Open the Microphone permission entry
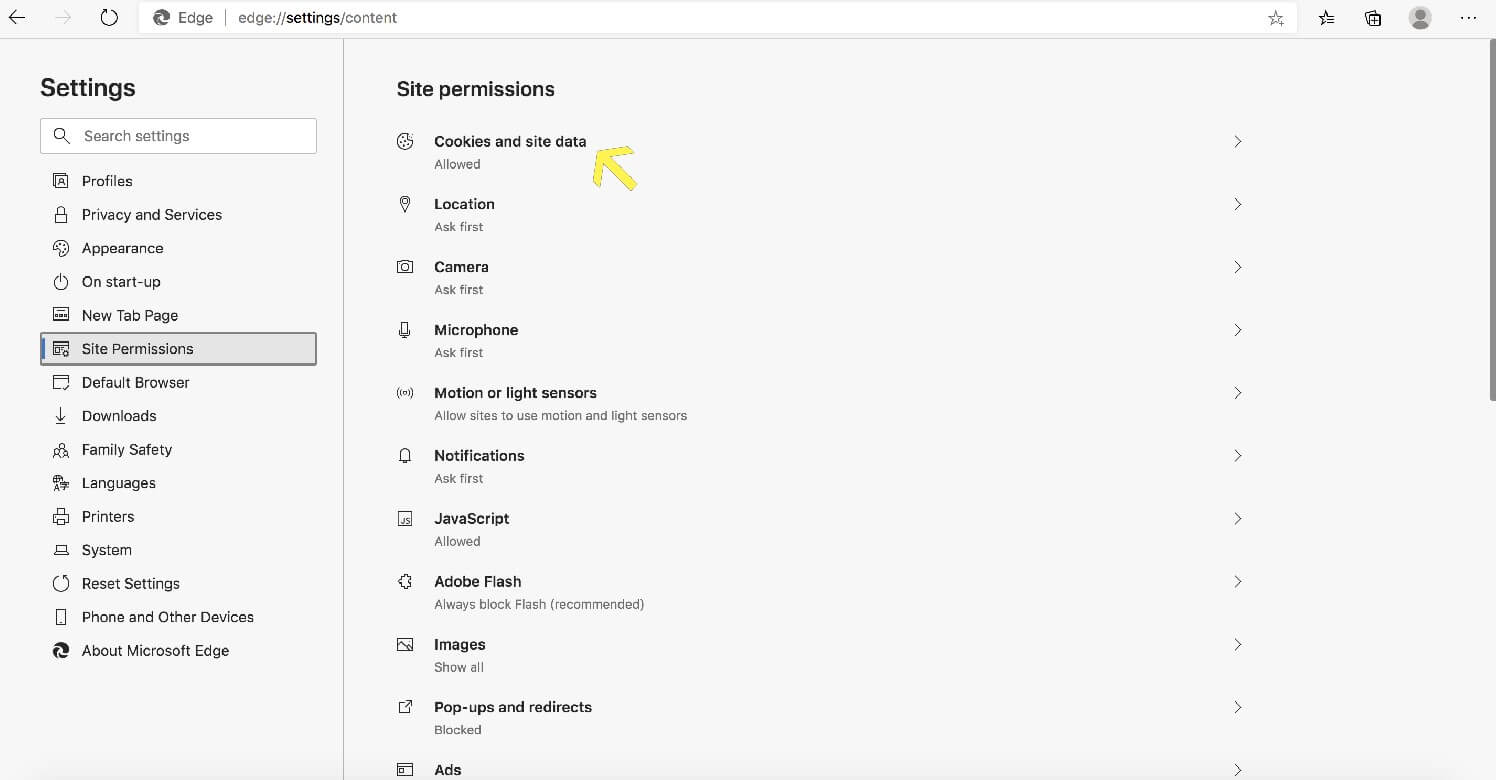Screen dimensions: 1496x780 click(476, 330)
